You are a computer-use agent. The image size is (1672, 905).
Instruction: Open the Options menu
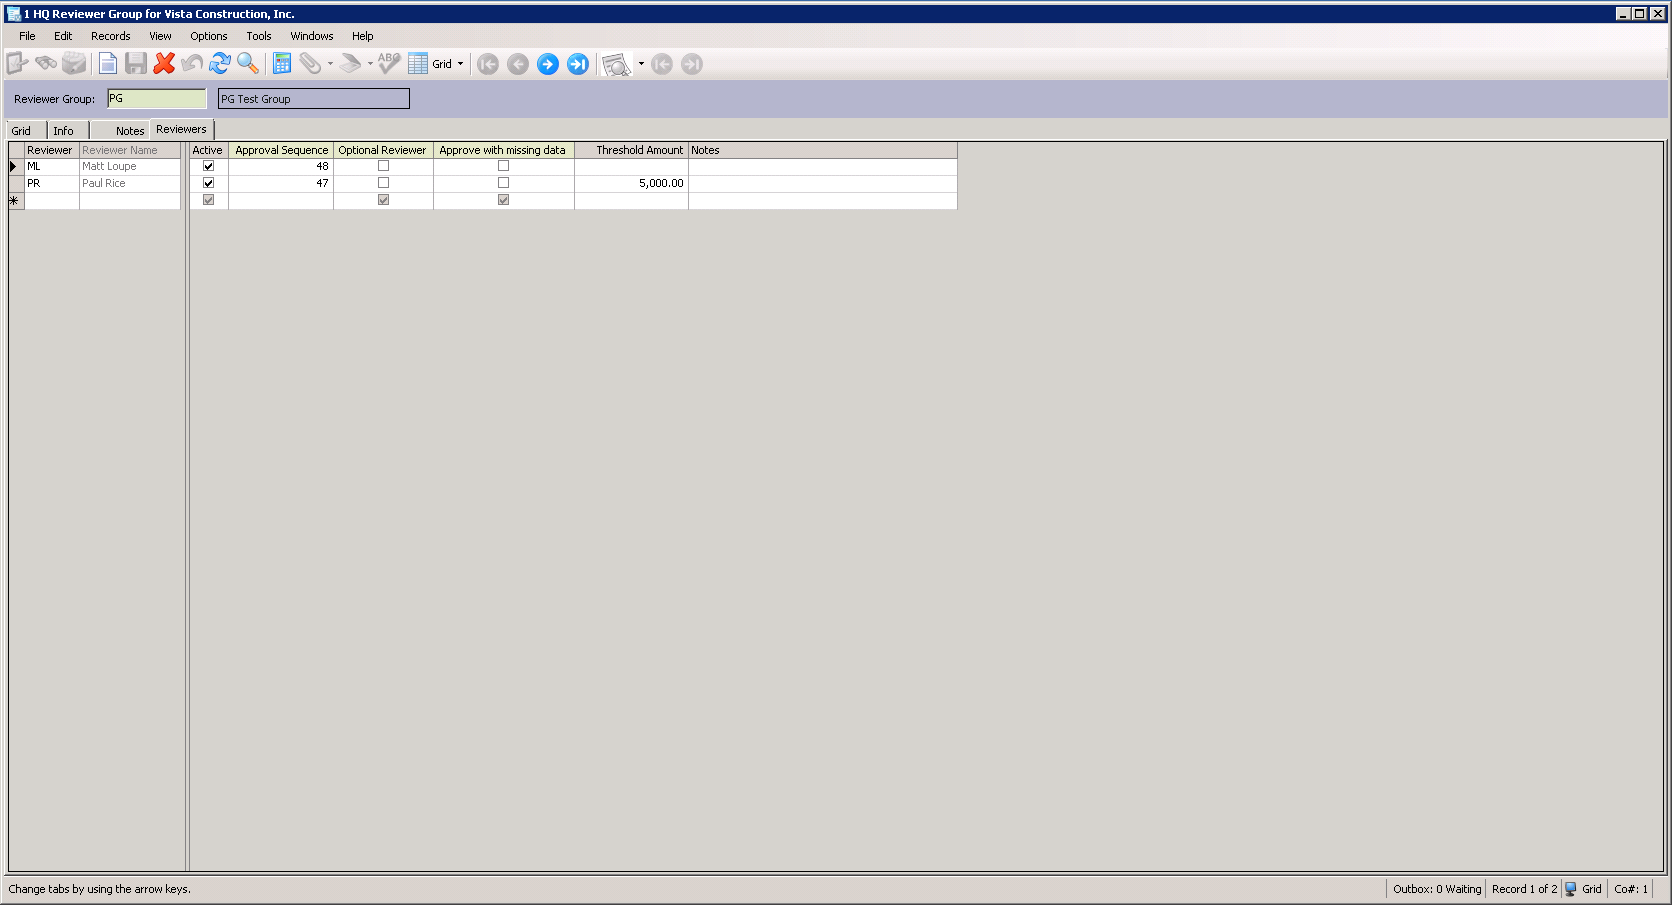[x=209, y=36]
